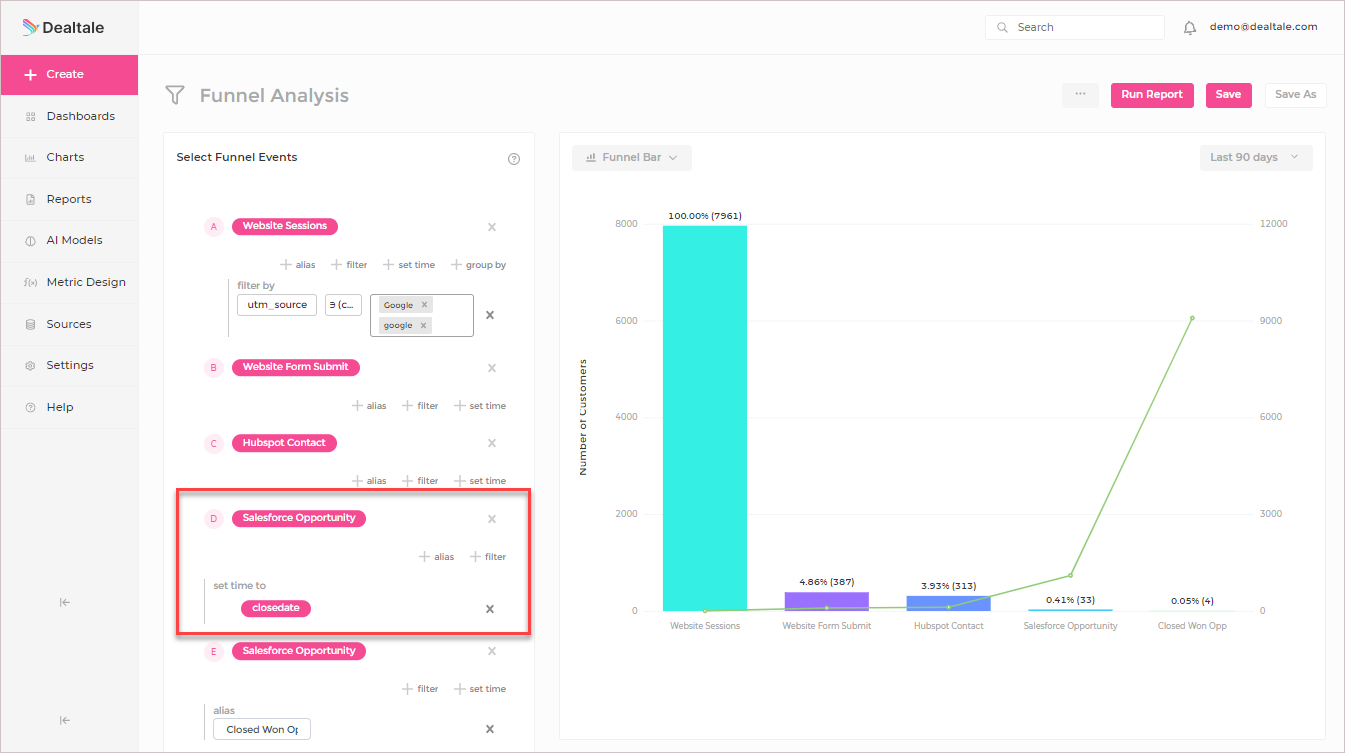Remove the lowercase google filter value
1345x753 pixels.
pyautogui.click(x=423, y=325)
